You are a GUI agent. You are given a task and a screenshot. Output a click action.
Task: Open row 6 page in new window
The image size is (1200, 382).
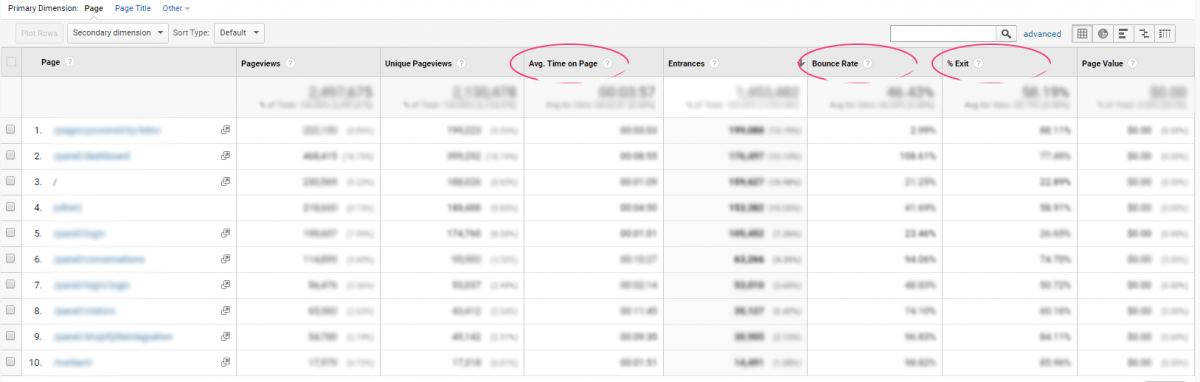(226, 258)
